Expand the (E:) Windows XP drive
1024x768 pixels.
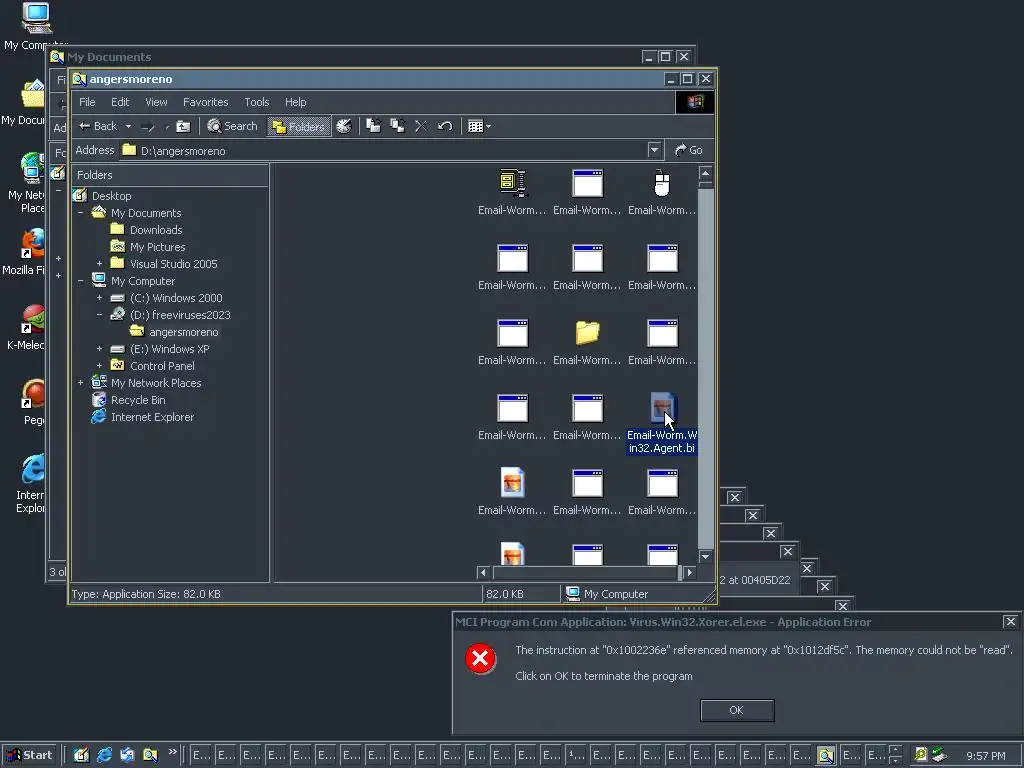[x=99, y=349]
